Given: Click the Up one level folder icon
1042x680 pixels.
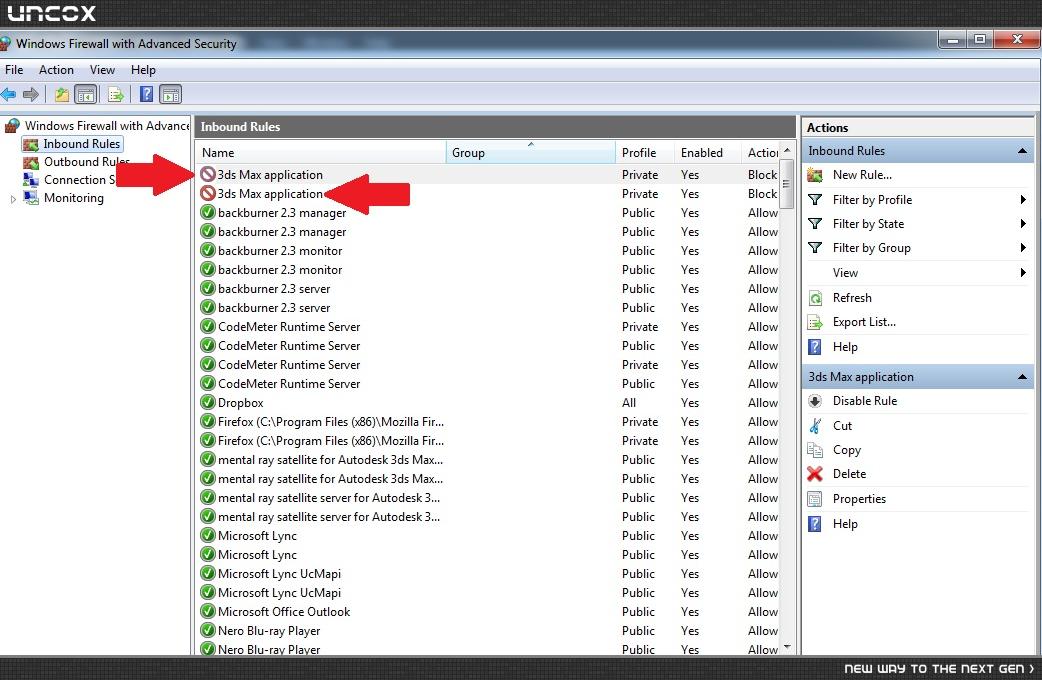Looking at the screenshot, I should (x=62, y=94).
